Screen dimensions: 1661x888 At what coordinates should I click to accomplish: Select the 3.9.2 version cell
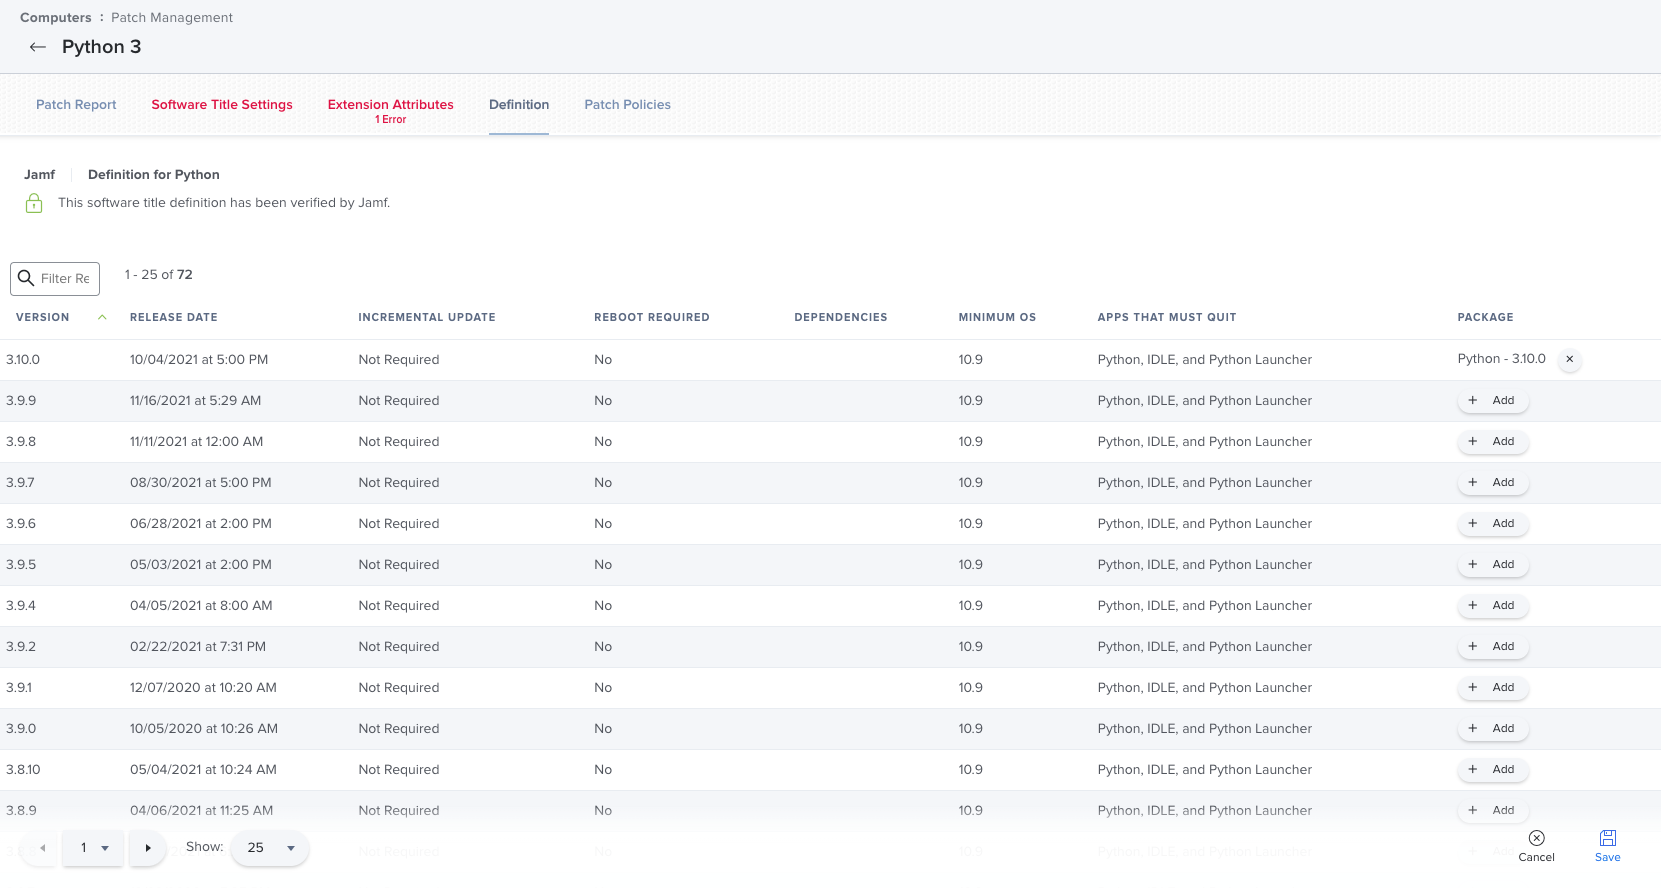tap(21, 646)
